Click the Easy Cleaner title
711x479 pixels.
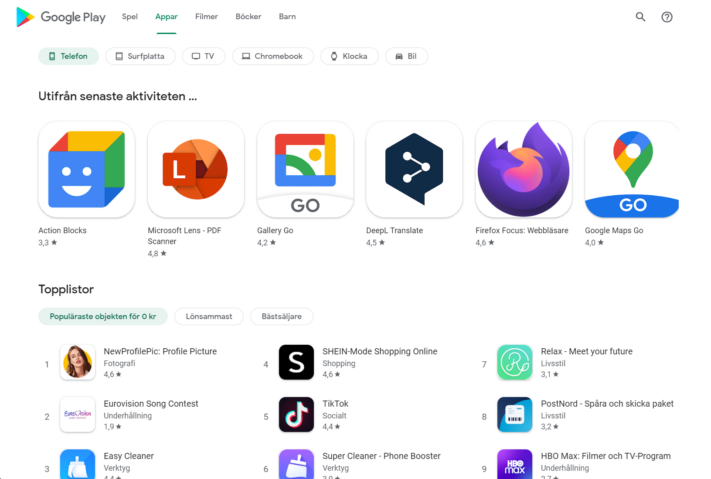[129, 456]
